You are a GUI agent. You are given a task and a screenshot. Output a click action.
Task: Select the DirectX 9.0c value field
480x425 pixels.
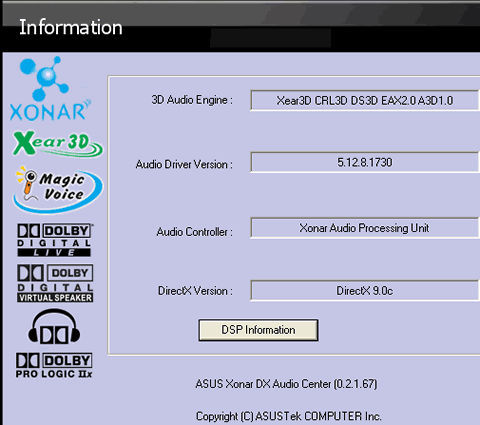[x=365, y=291]
